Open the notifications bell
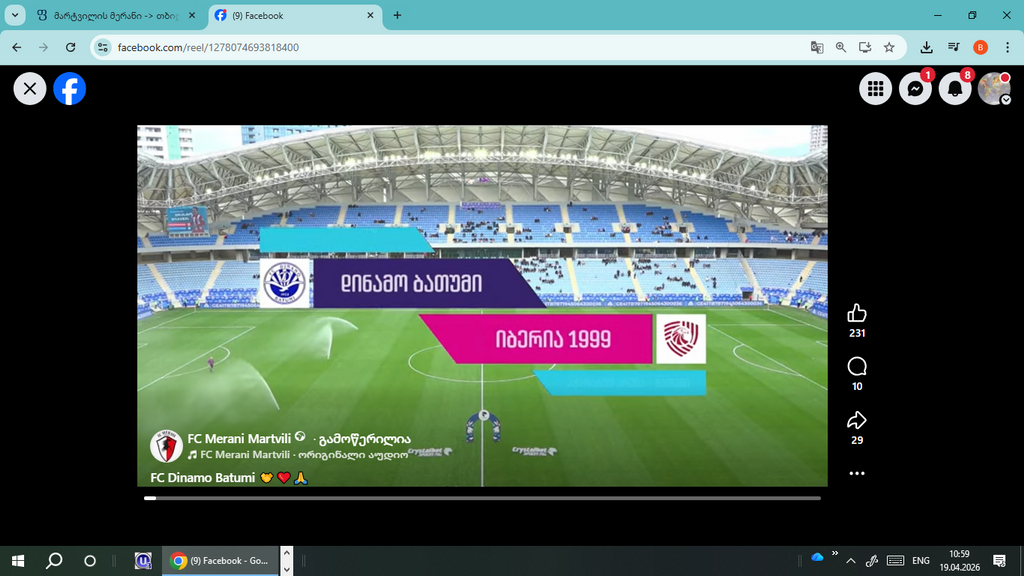This screenshot has width=1024, height=576. 955,89
